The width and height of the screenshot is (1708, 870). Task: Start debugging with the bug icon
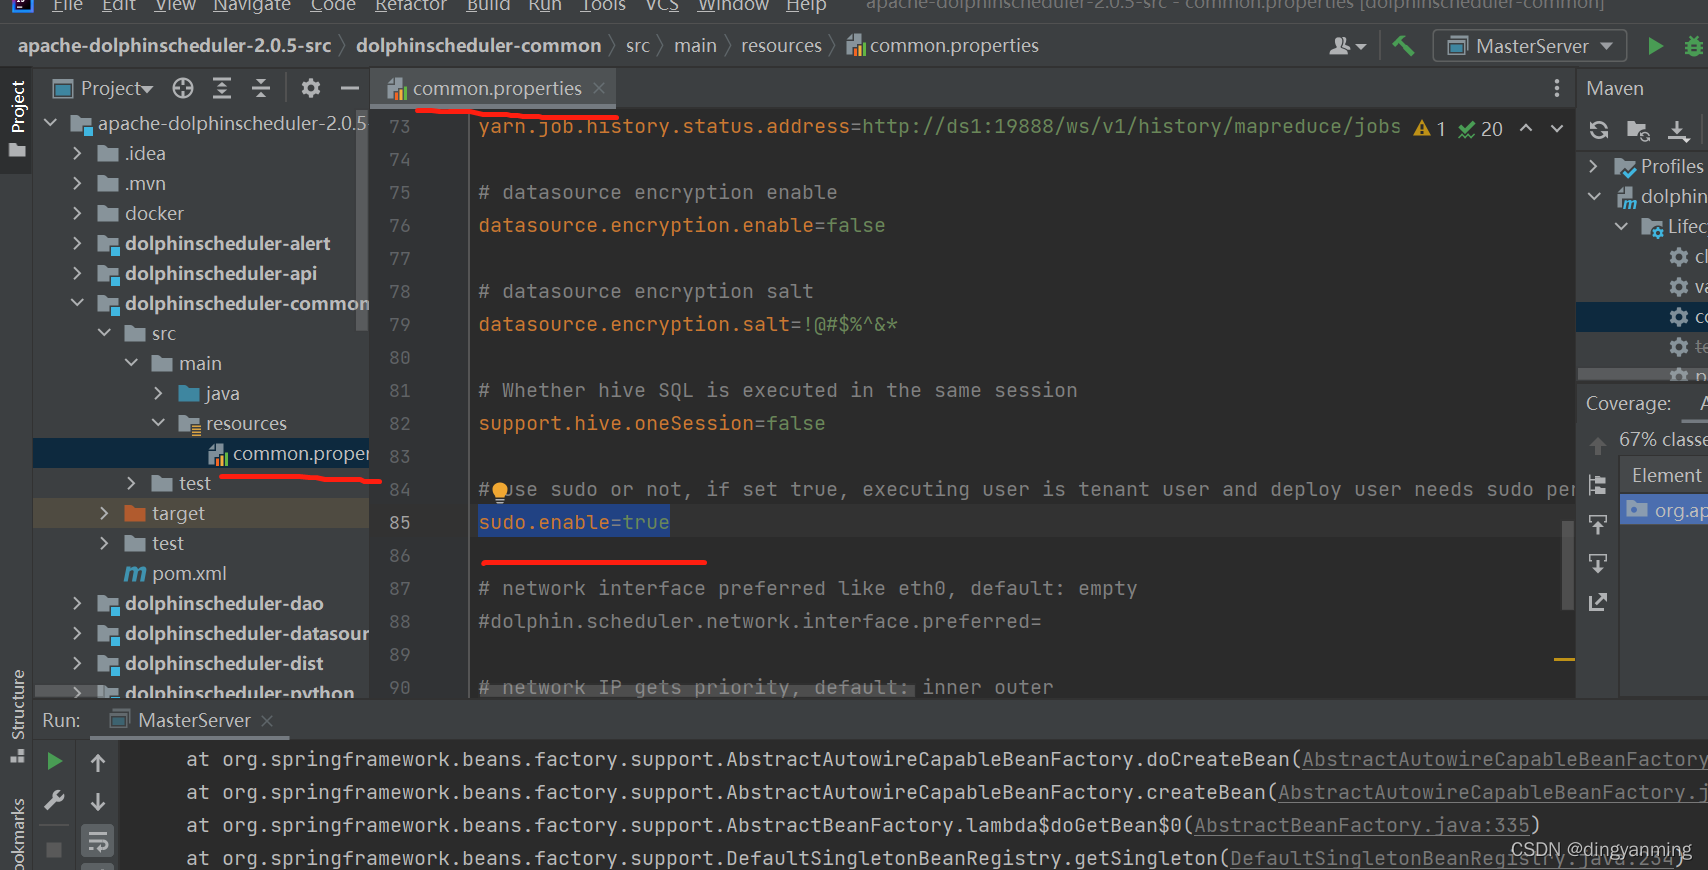[x=1694, y=46]
